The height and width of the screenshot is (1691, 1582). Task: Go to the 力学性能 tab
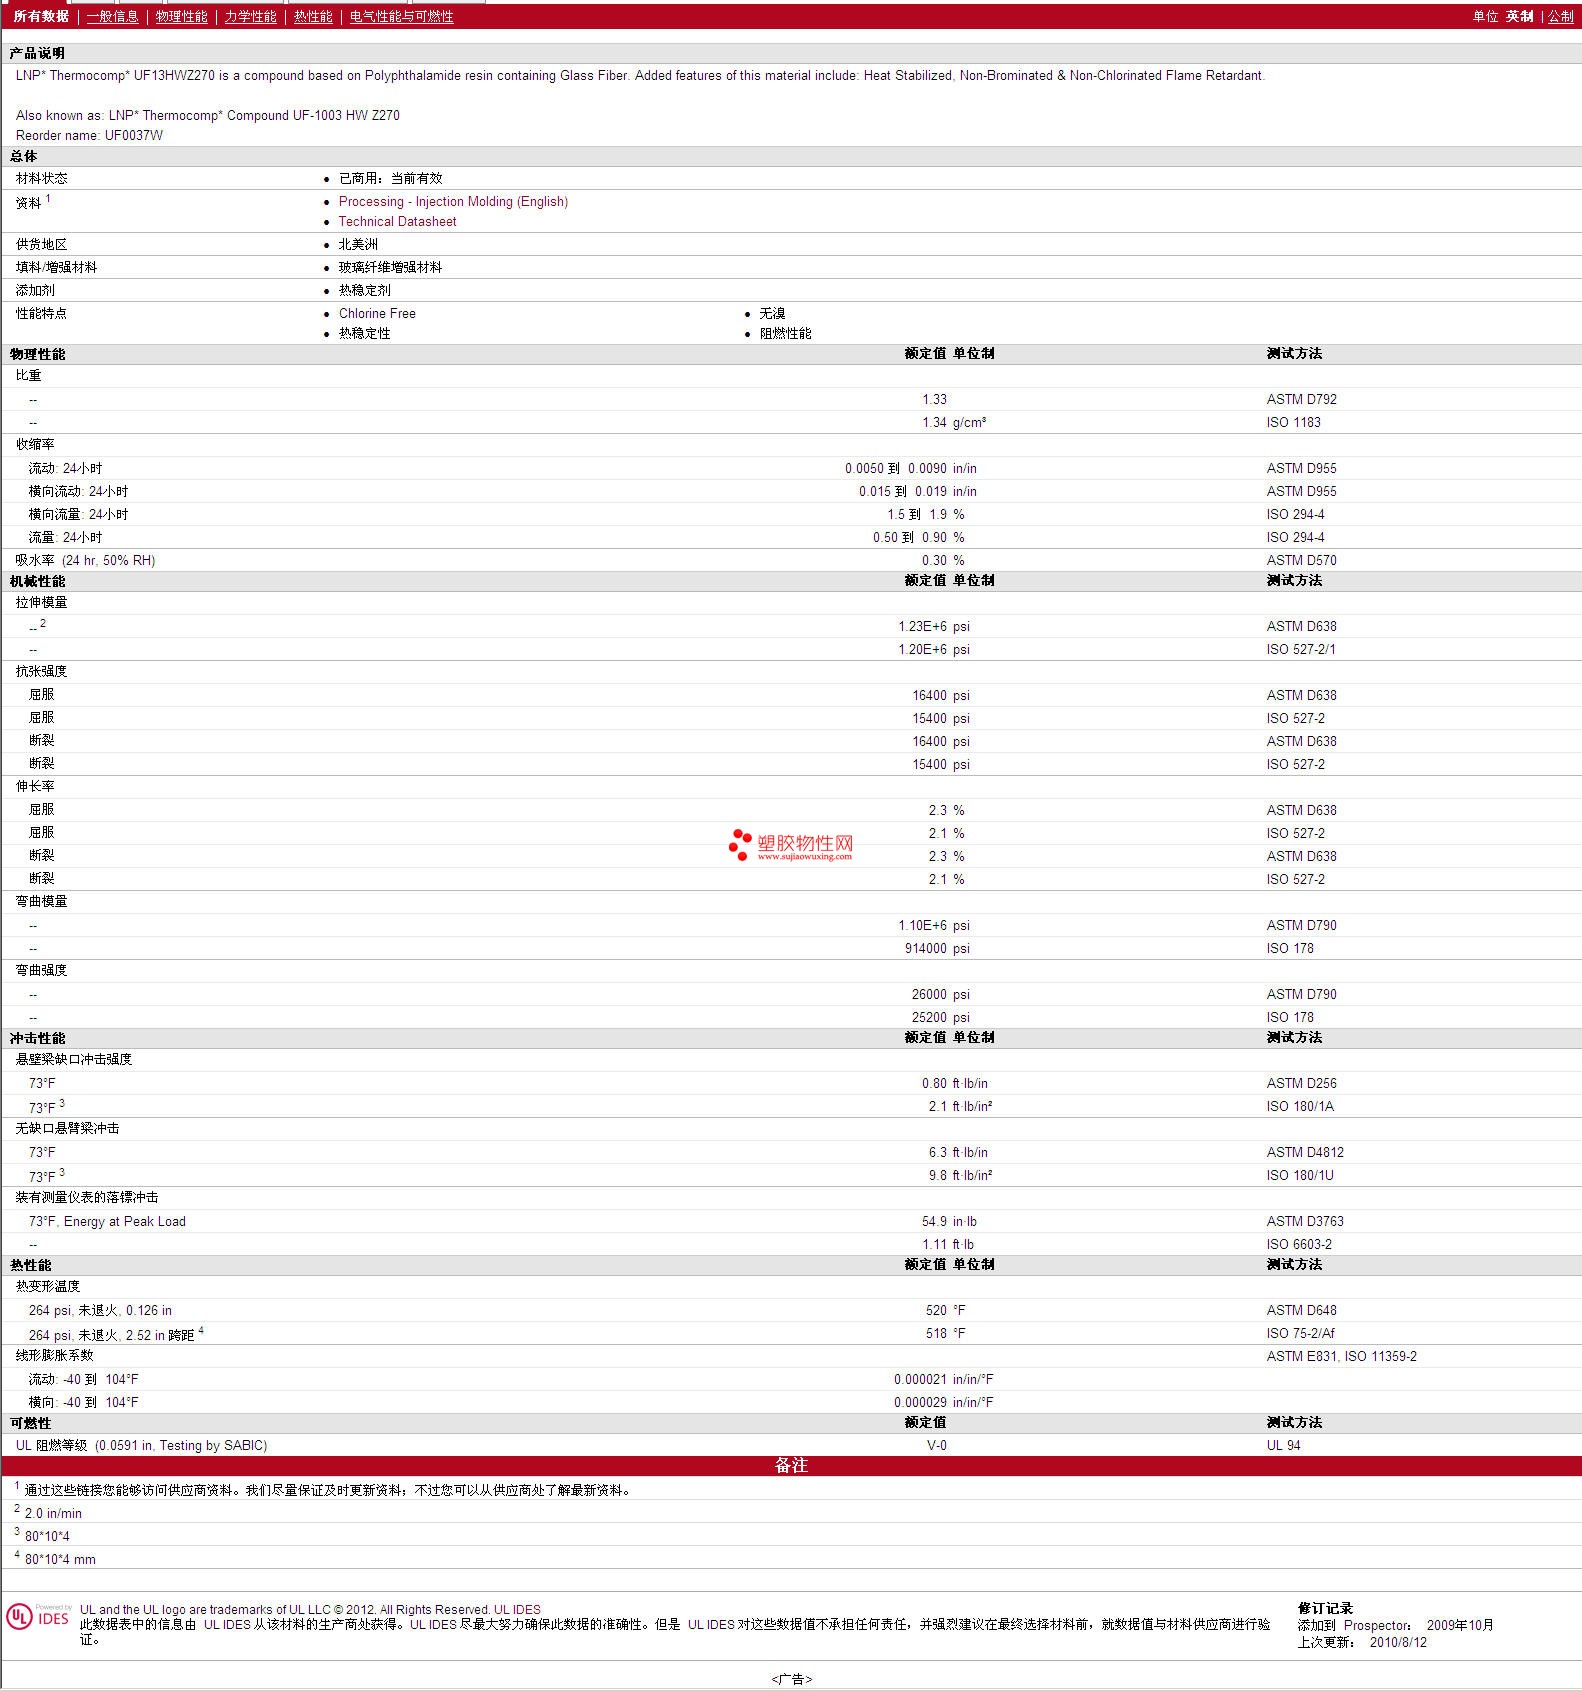[x=250, y=16]
